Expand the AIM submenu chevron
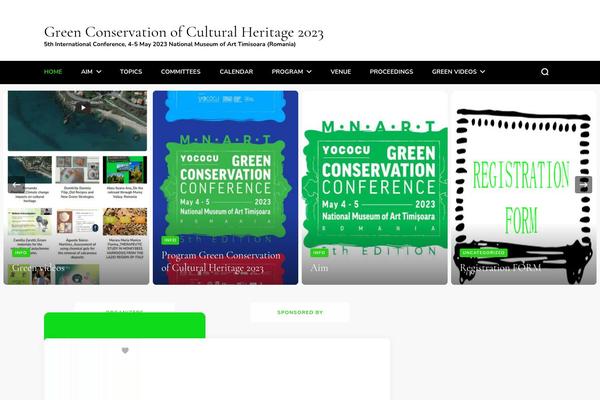Screen dimensions: 600x400 (99, 72)
